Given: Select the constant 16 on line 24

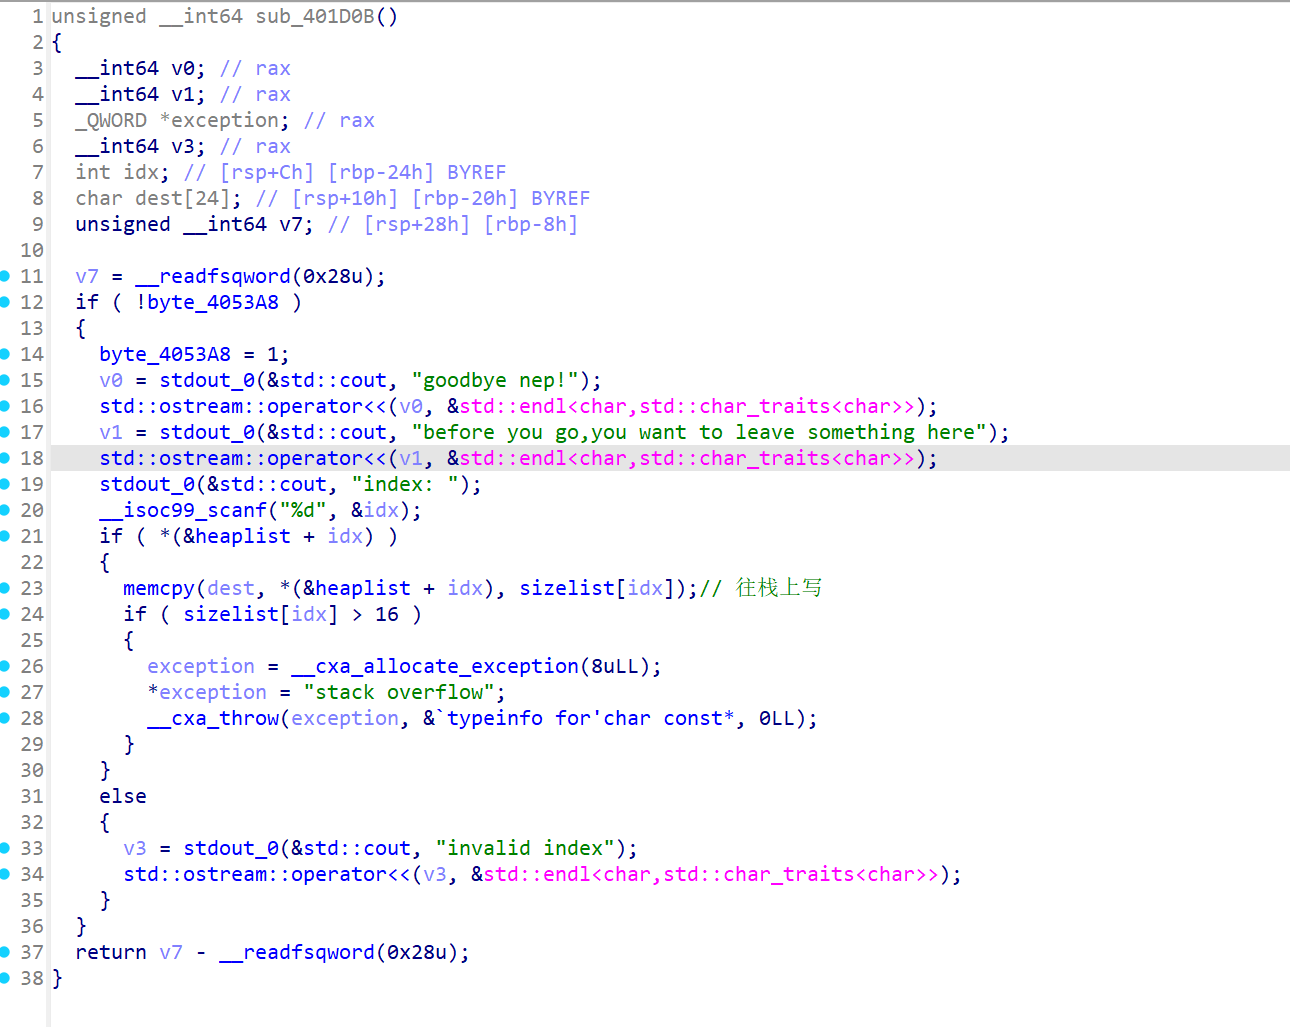Looking at the screenshot, I should coord(387,614).
